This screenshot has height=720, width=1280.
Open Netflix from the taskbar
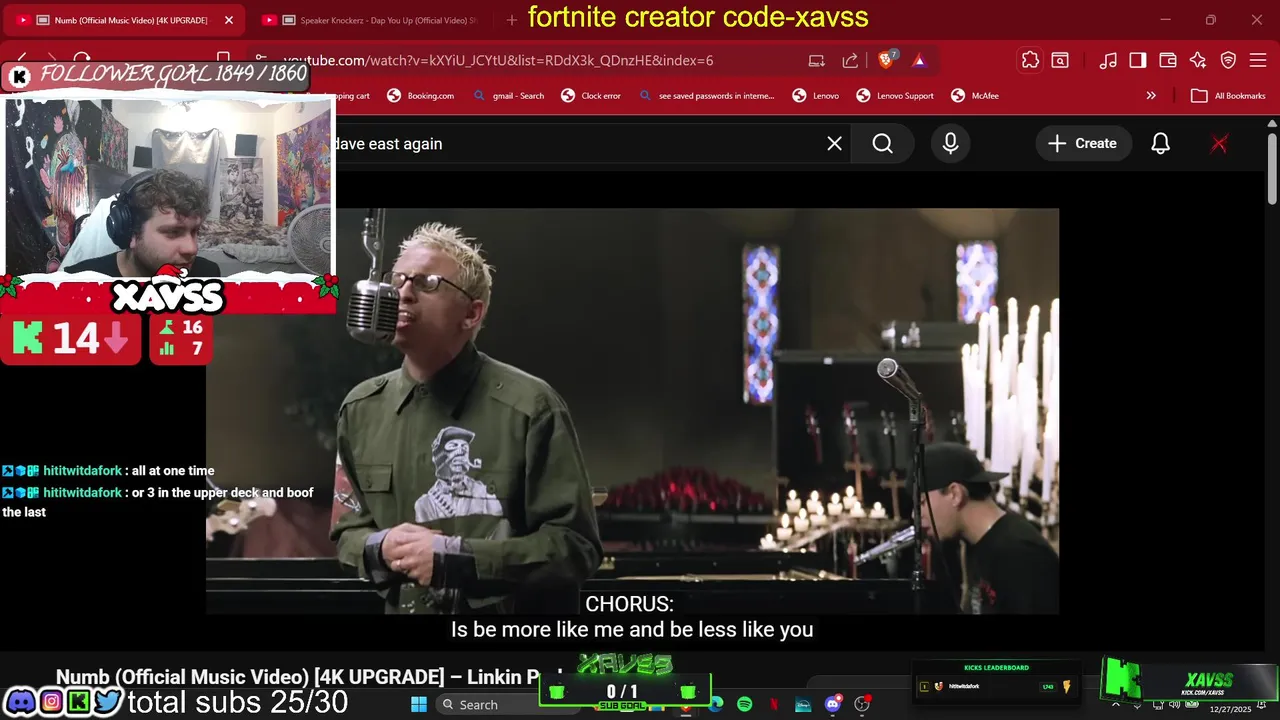774,704
